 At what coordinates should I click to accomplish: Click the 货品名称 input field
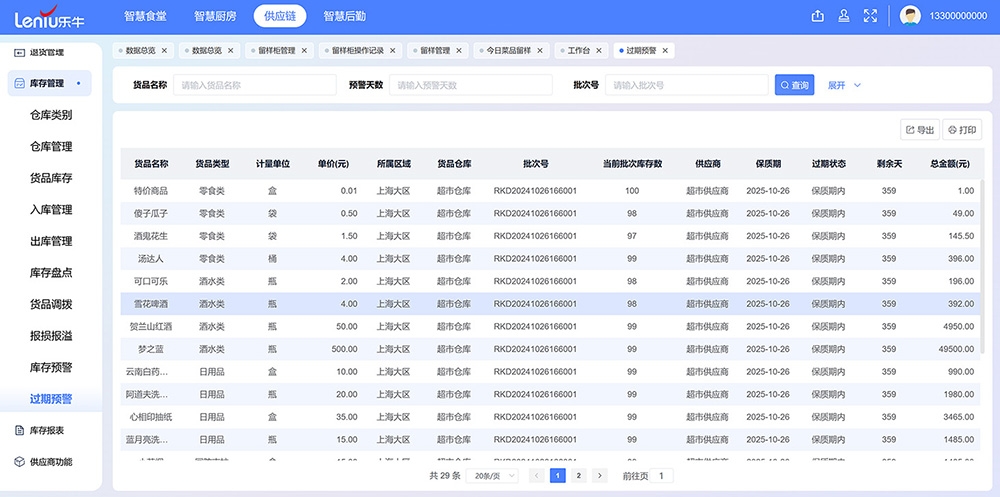click(x=255, y=86)
